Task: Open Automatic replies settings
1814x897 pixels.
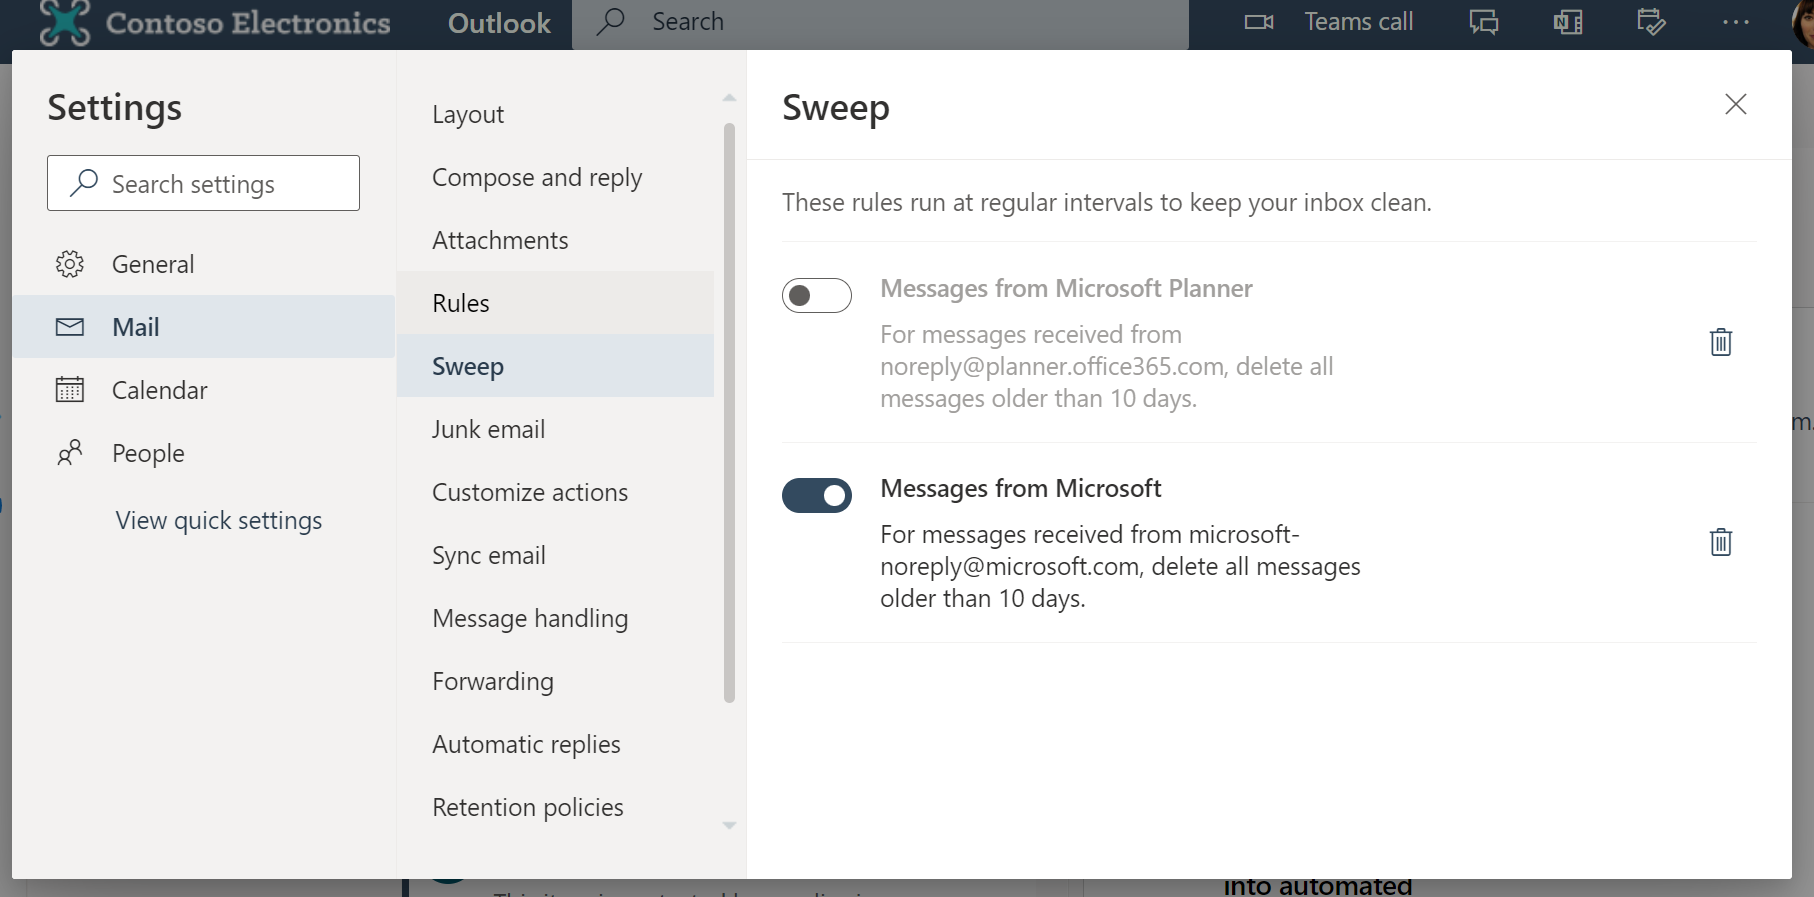Action: (x=555, y=744)
